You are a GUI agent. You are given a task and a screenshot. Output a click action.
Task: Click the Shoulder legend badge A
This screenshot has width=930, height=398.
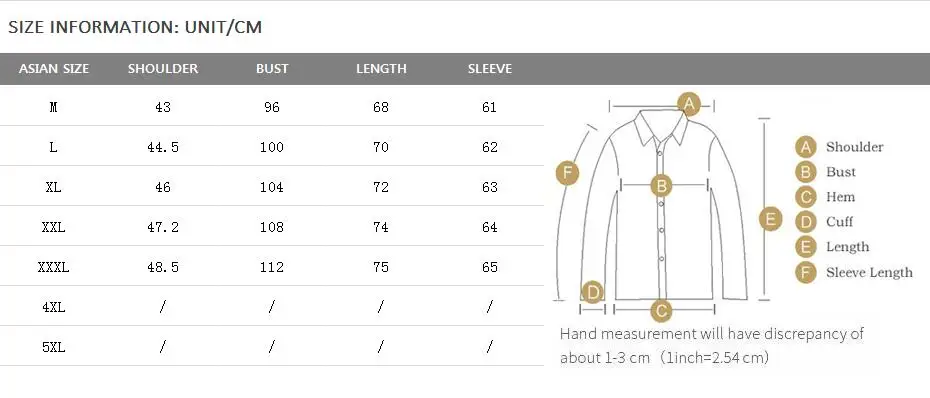805,147
